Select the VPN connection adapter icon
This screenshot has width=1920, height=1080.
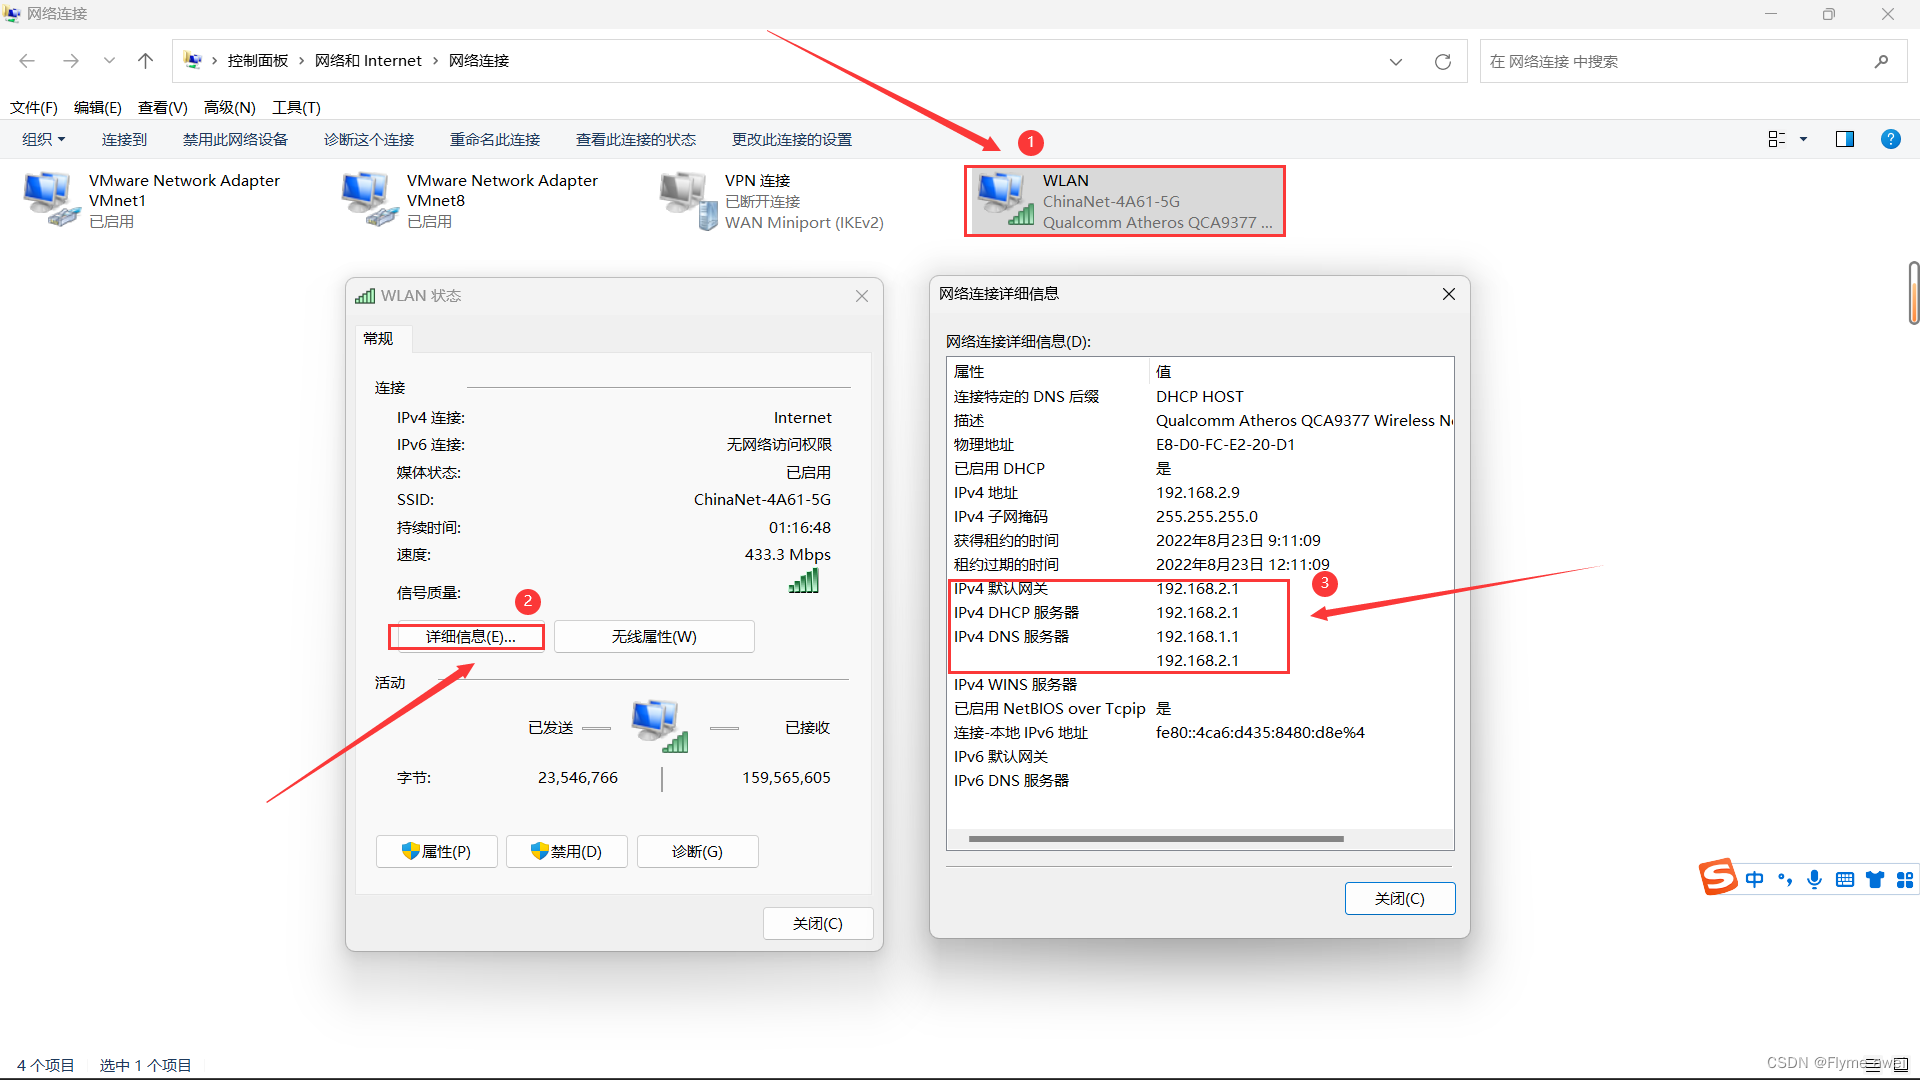coord(687,199)
